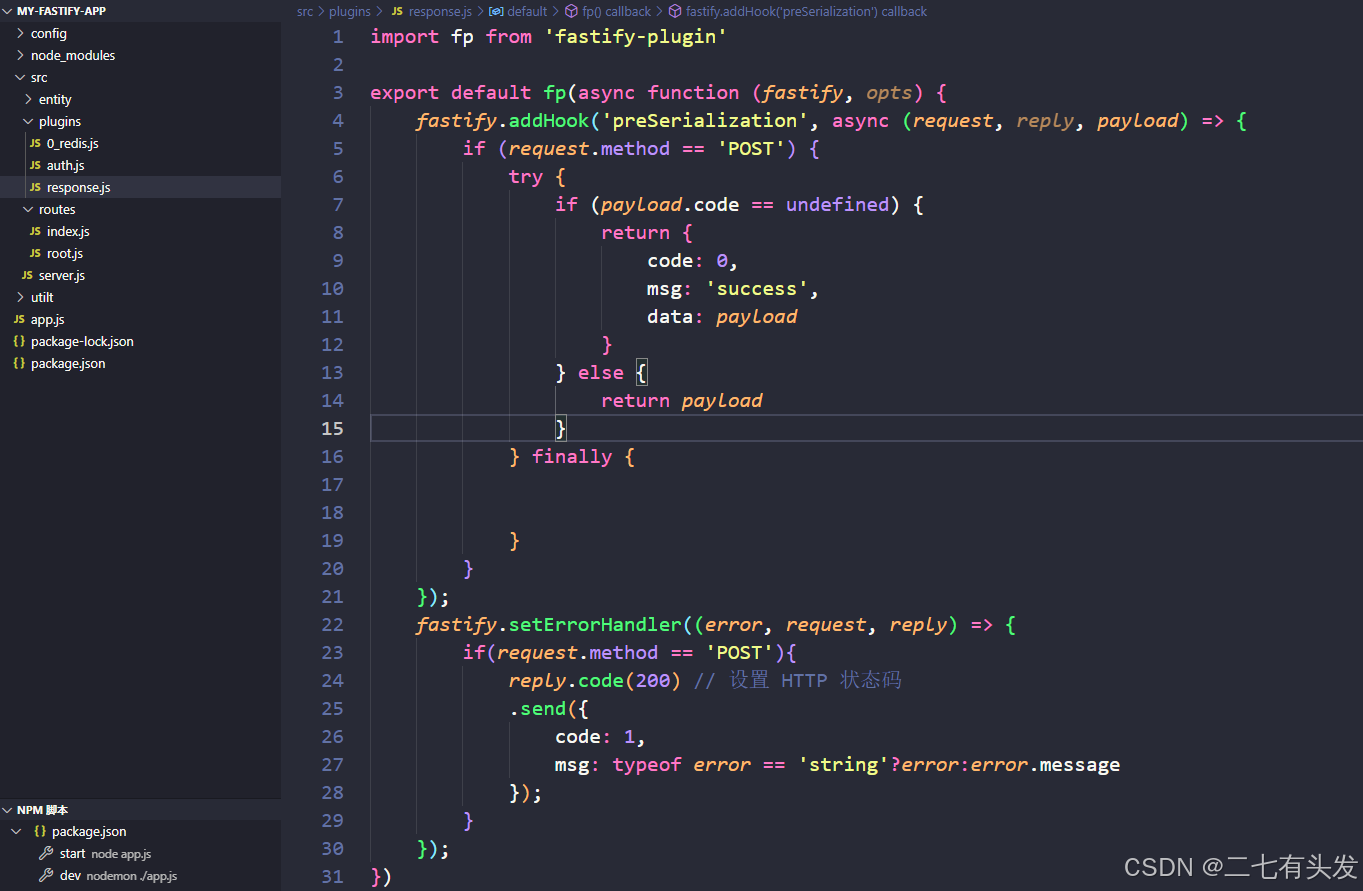This screenshot has height=891, width=1363.
Task: Click the 'finally' keyword on line 16
Action: tap(572, 457)
